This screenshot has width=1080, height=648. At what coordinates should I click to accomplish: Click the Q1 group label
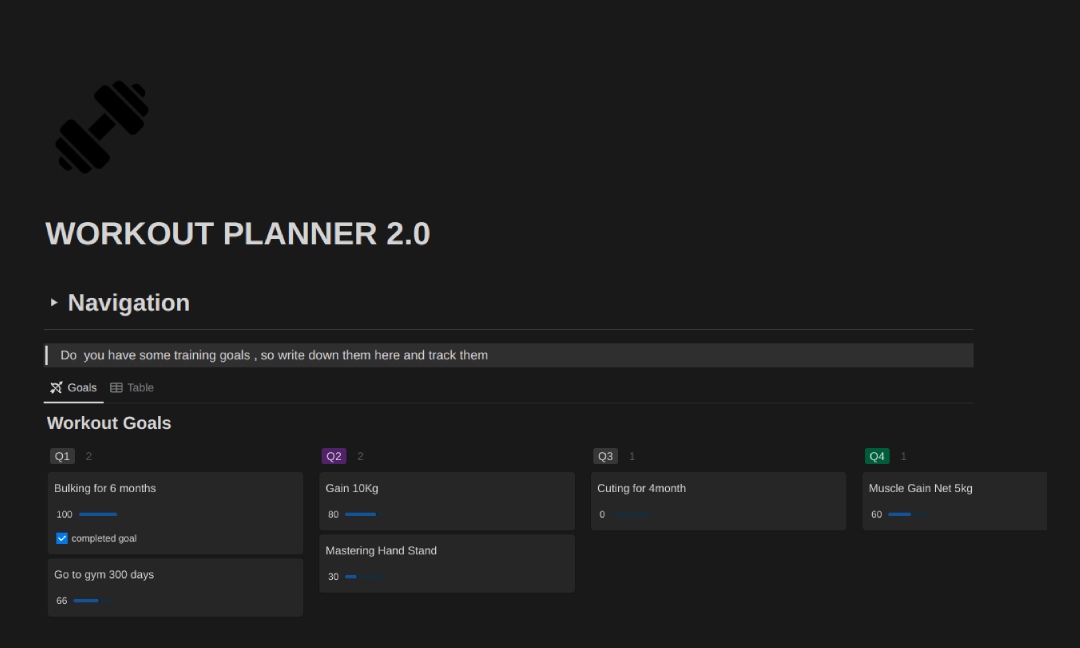click(x=62, y=456)
